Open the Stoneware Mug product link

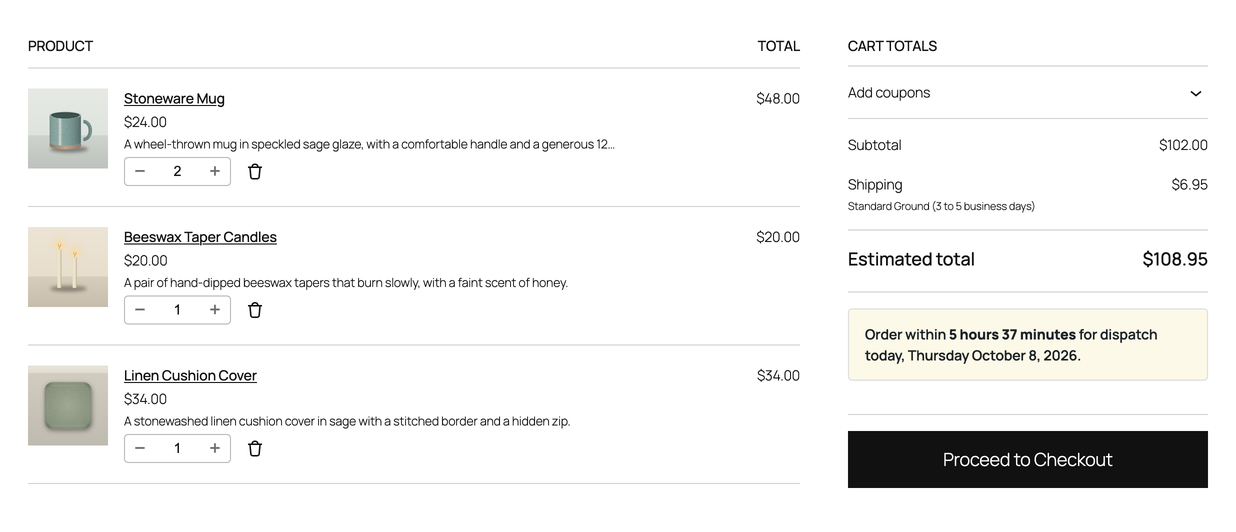pos(174,98)
